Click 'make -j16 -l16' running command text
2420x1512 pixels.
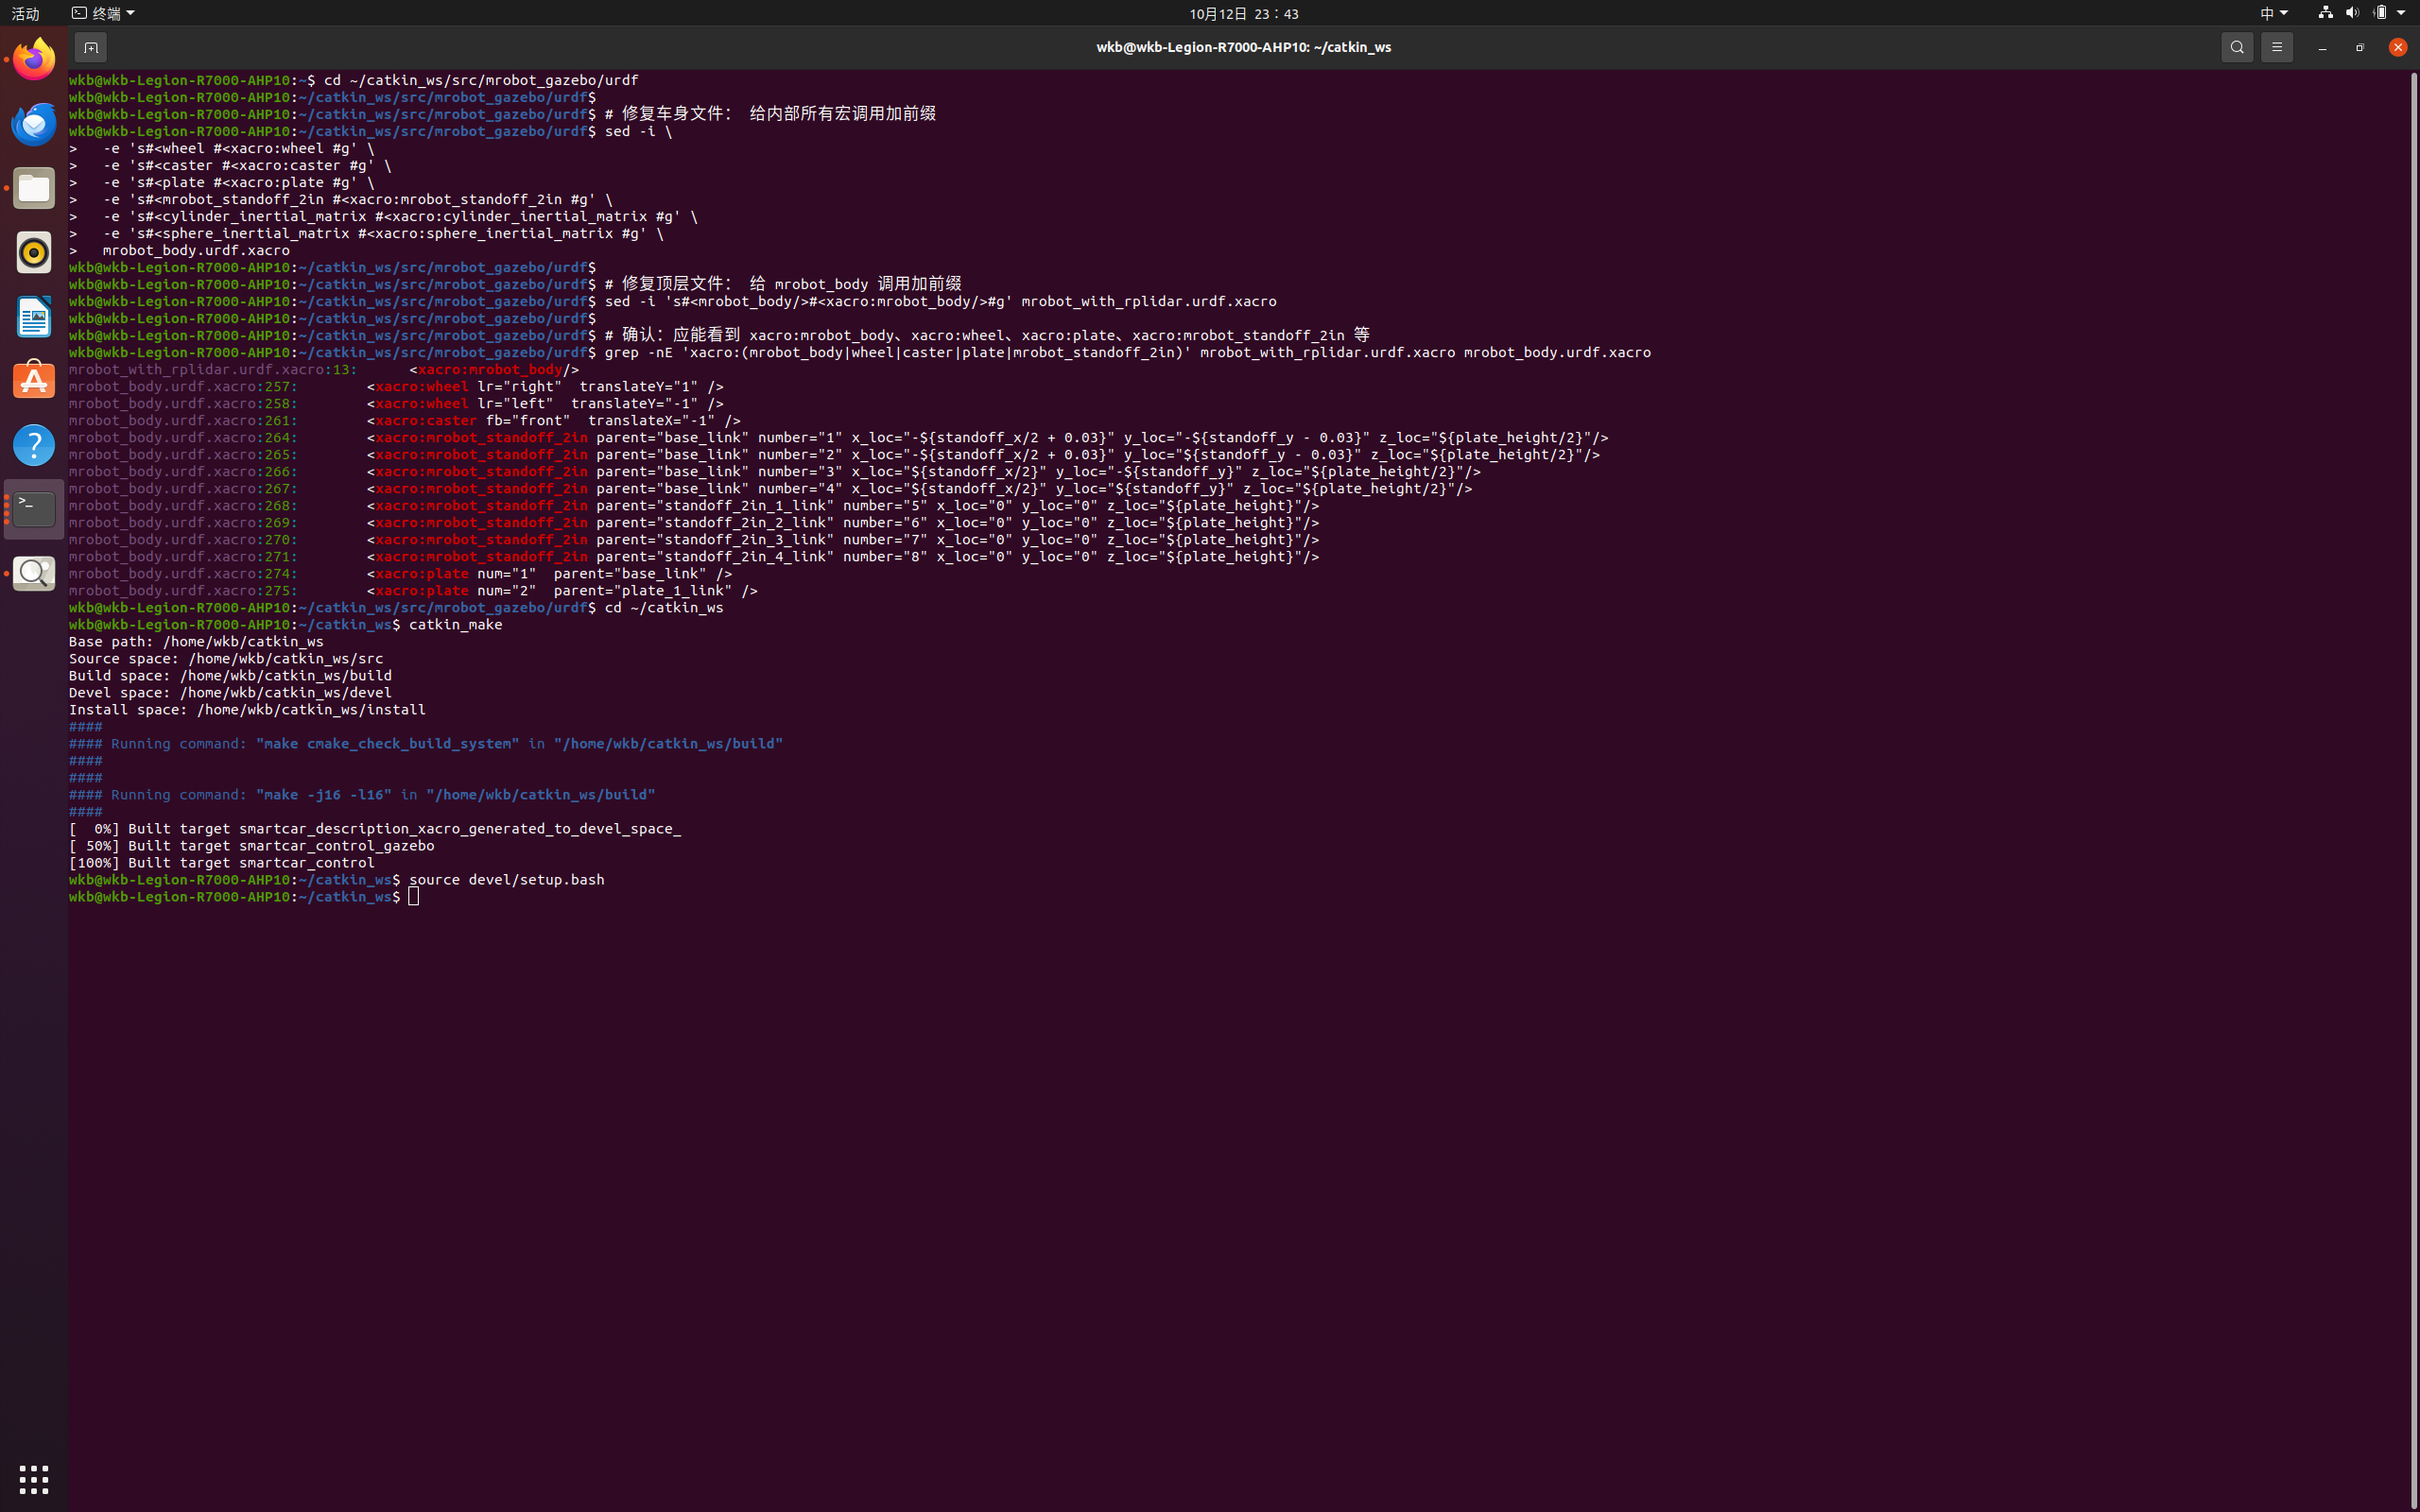[x=323, y=795]
